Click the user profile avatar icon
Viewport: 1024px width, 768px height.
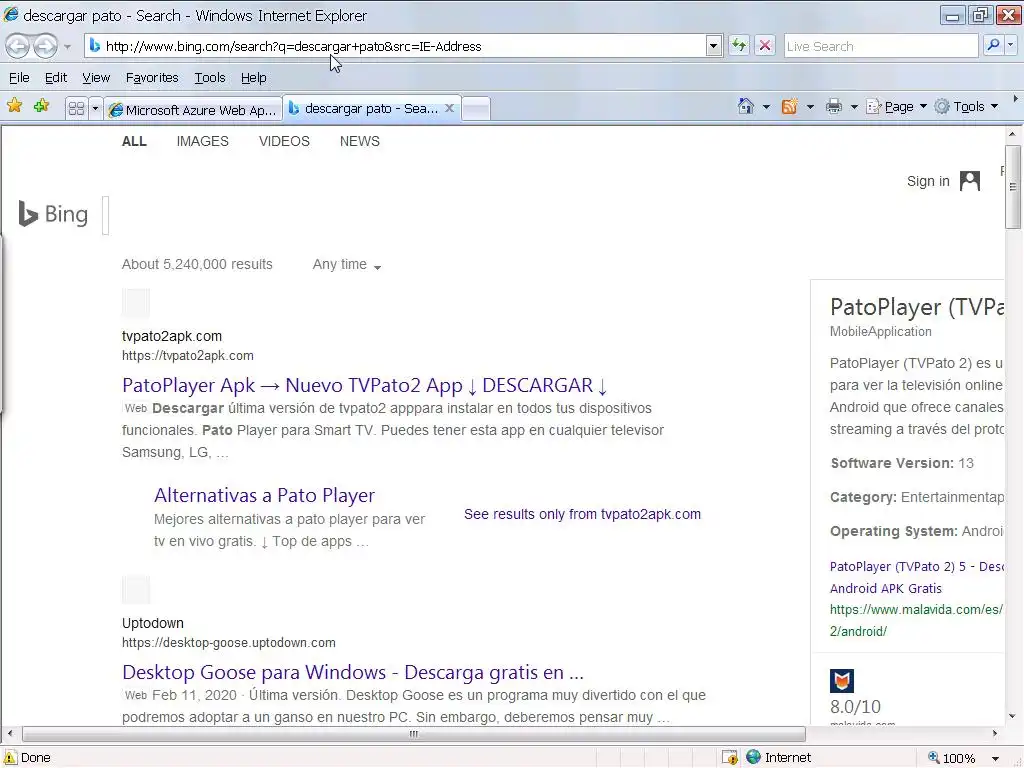click(x=970, y=181)
